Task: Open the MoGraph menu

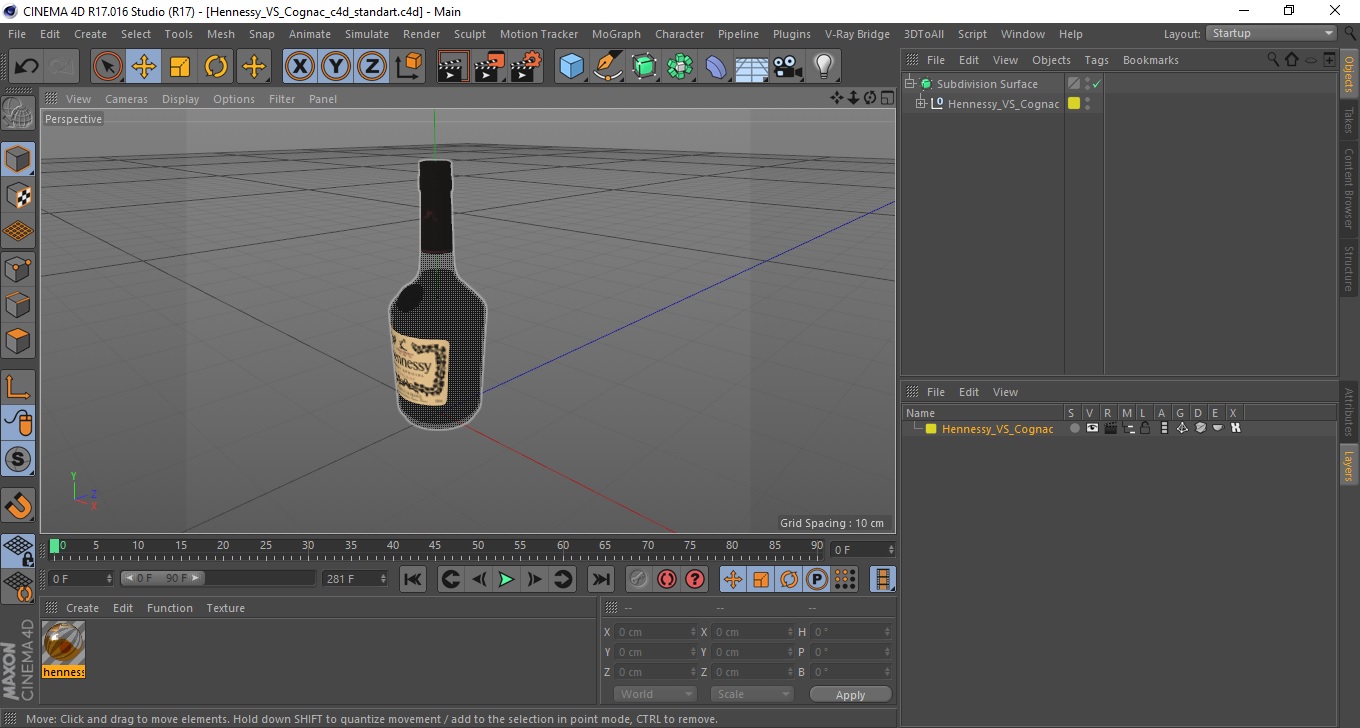Action: tap(616, 34)
